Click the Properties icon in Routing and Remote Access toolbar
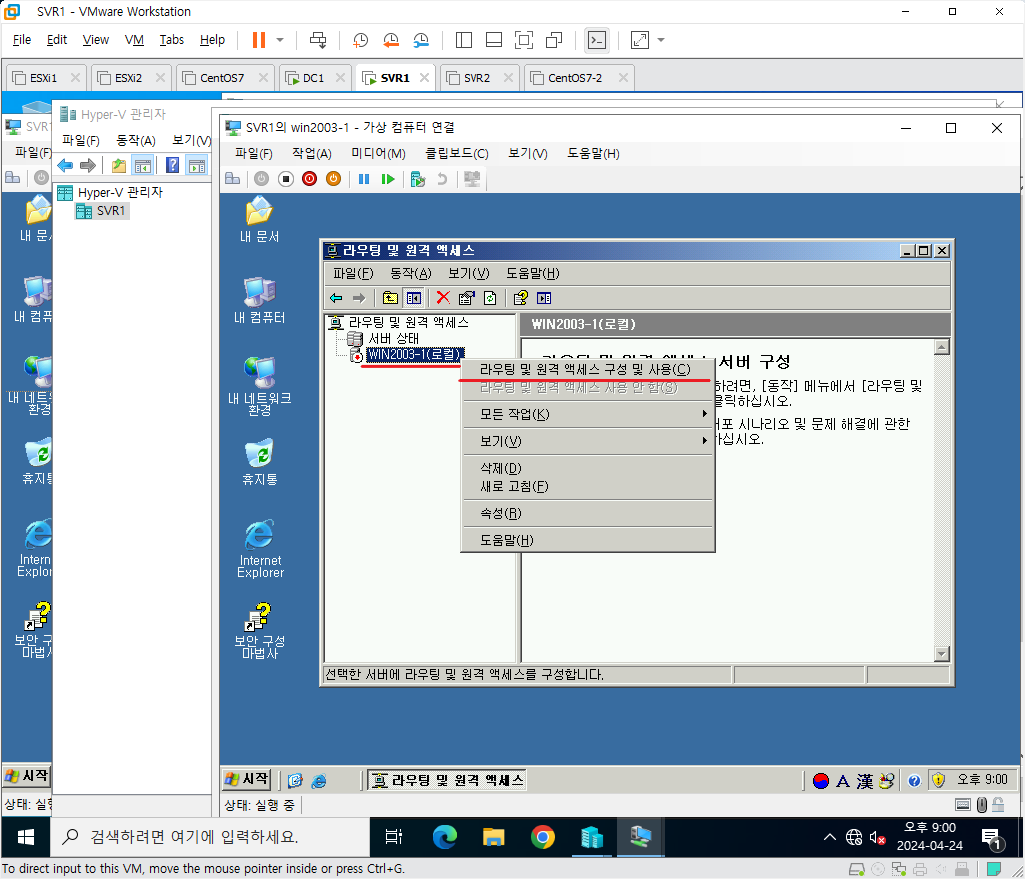This screenshot has height=879, width=1025. [x=466, y=298]
